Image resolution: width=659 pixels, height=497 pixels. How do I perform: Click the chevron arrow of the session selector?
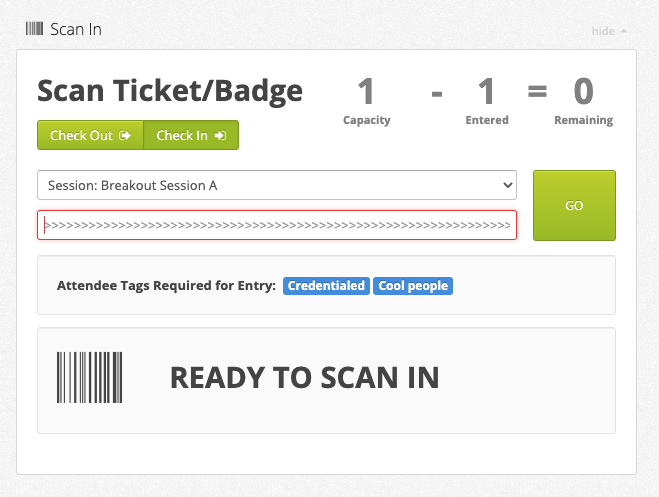(506, 185)
